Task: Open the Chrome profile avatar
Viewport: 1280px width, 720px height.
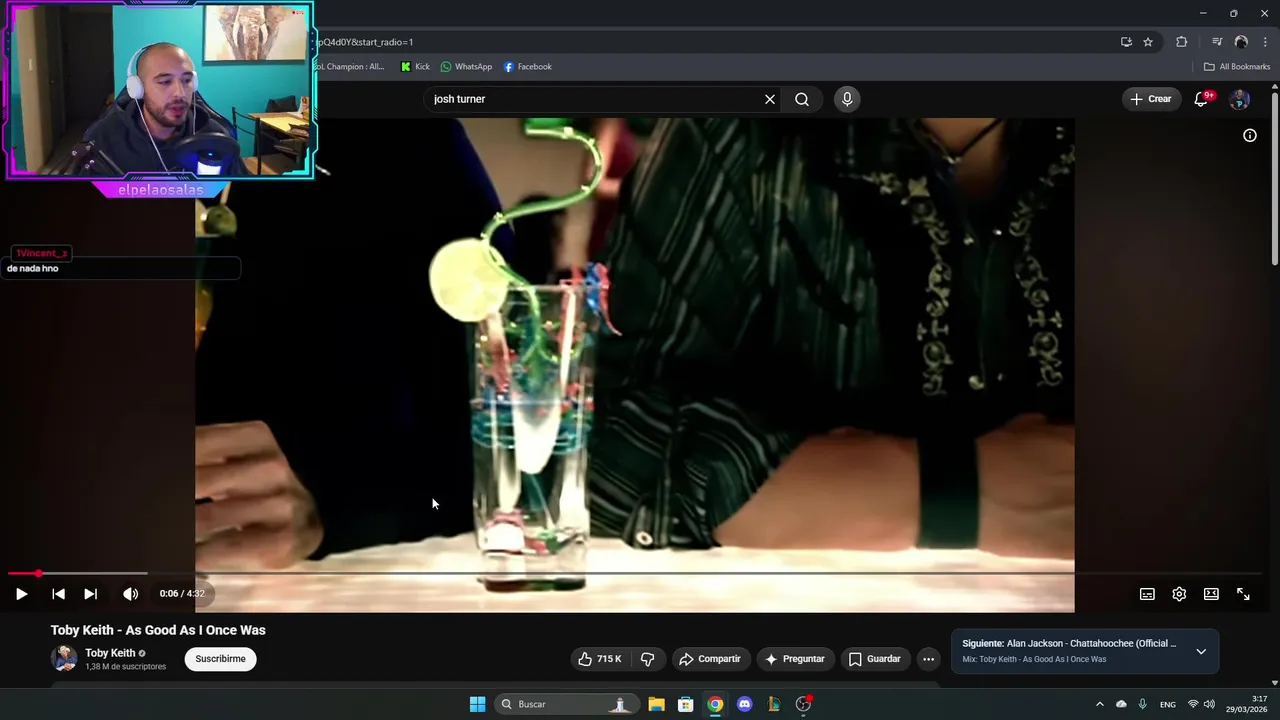Action: (x=1241, y=42)
